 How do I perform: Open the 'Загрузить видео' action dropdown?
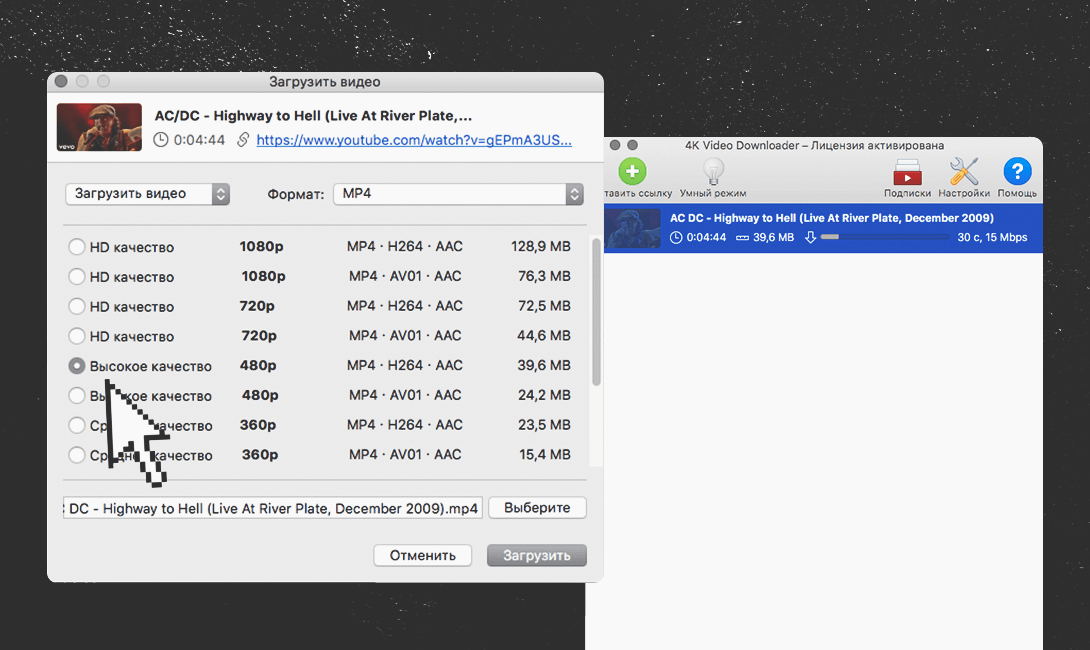pyautogui.click(x=147, y=194)
